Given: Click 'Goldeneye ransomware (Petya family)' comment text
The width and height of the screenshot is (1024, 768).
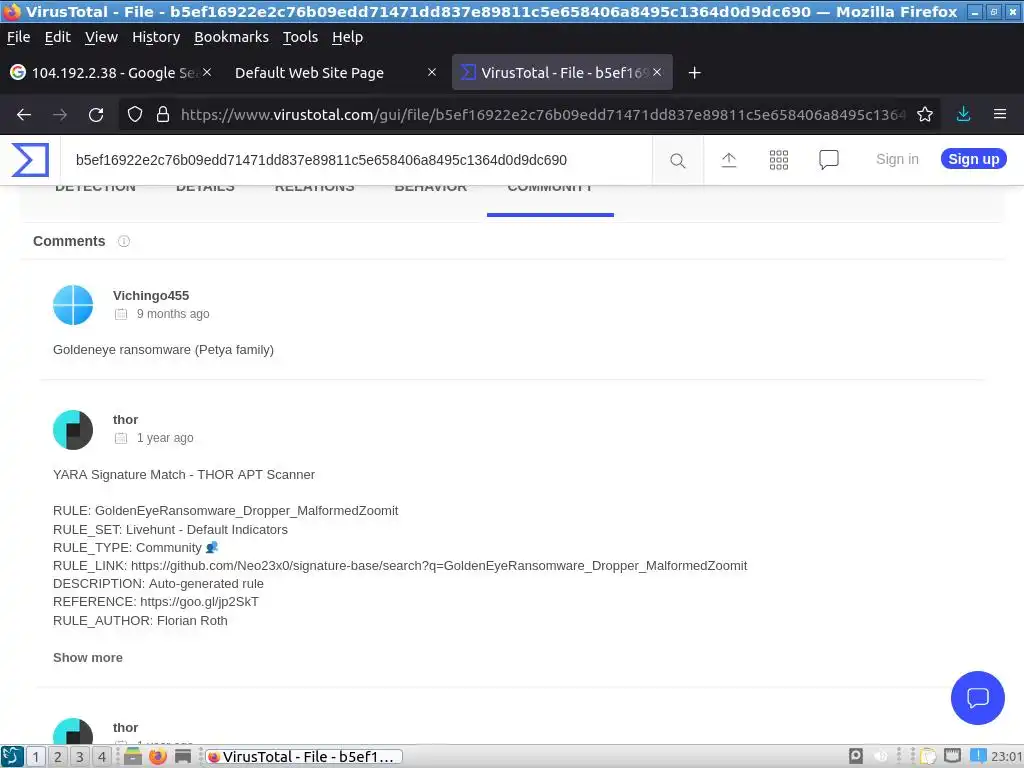Looking at the screenshot, I should pos(163,350).
